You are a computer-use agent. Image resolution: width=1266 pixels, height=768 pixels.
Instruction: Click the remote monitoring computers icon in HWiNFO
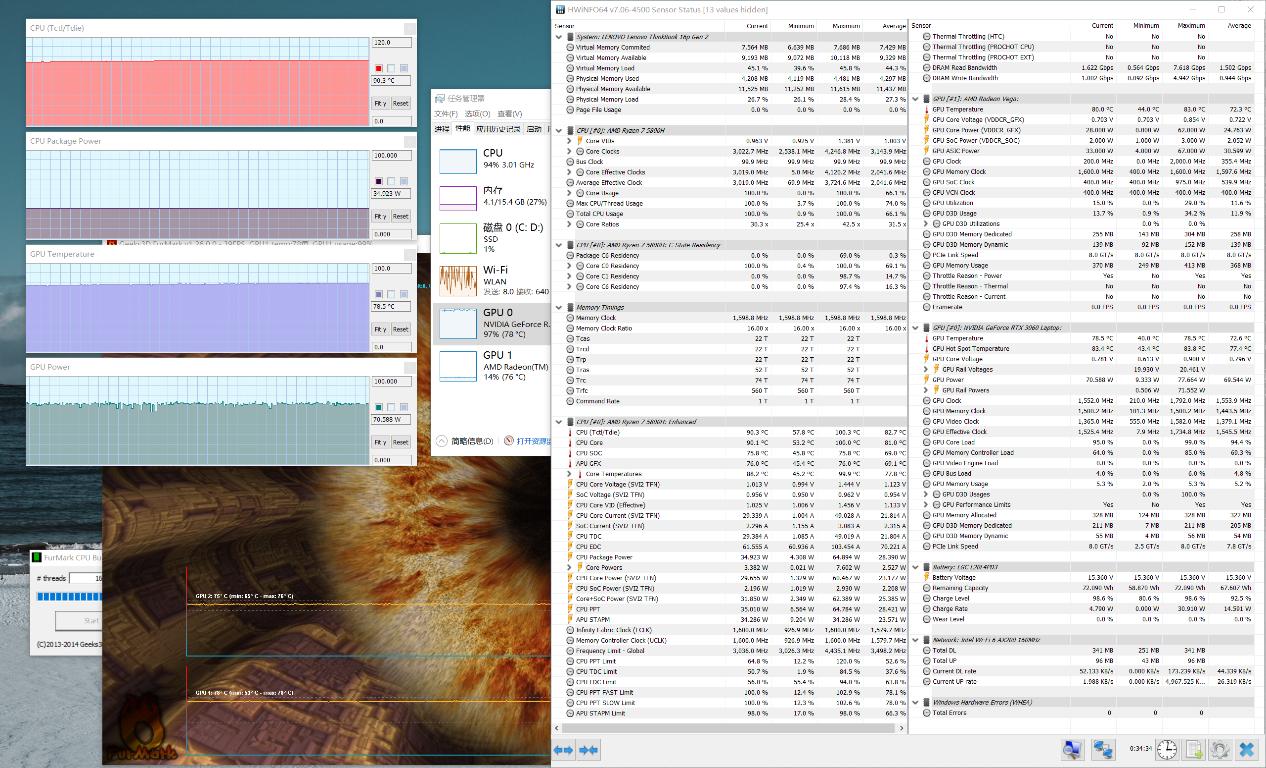pyautogui.click(x=1102, y=749)
